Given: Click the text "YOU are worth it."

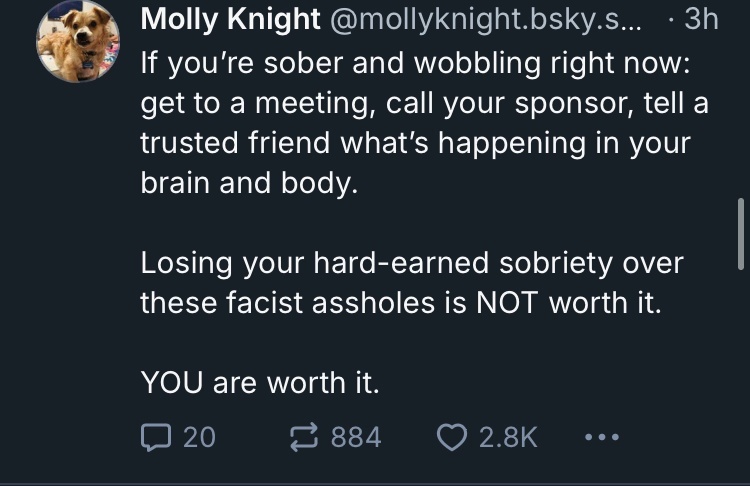Looking at the screenshot, I should click(262, 381).
